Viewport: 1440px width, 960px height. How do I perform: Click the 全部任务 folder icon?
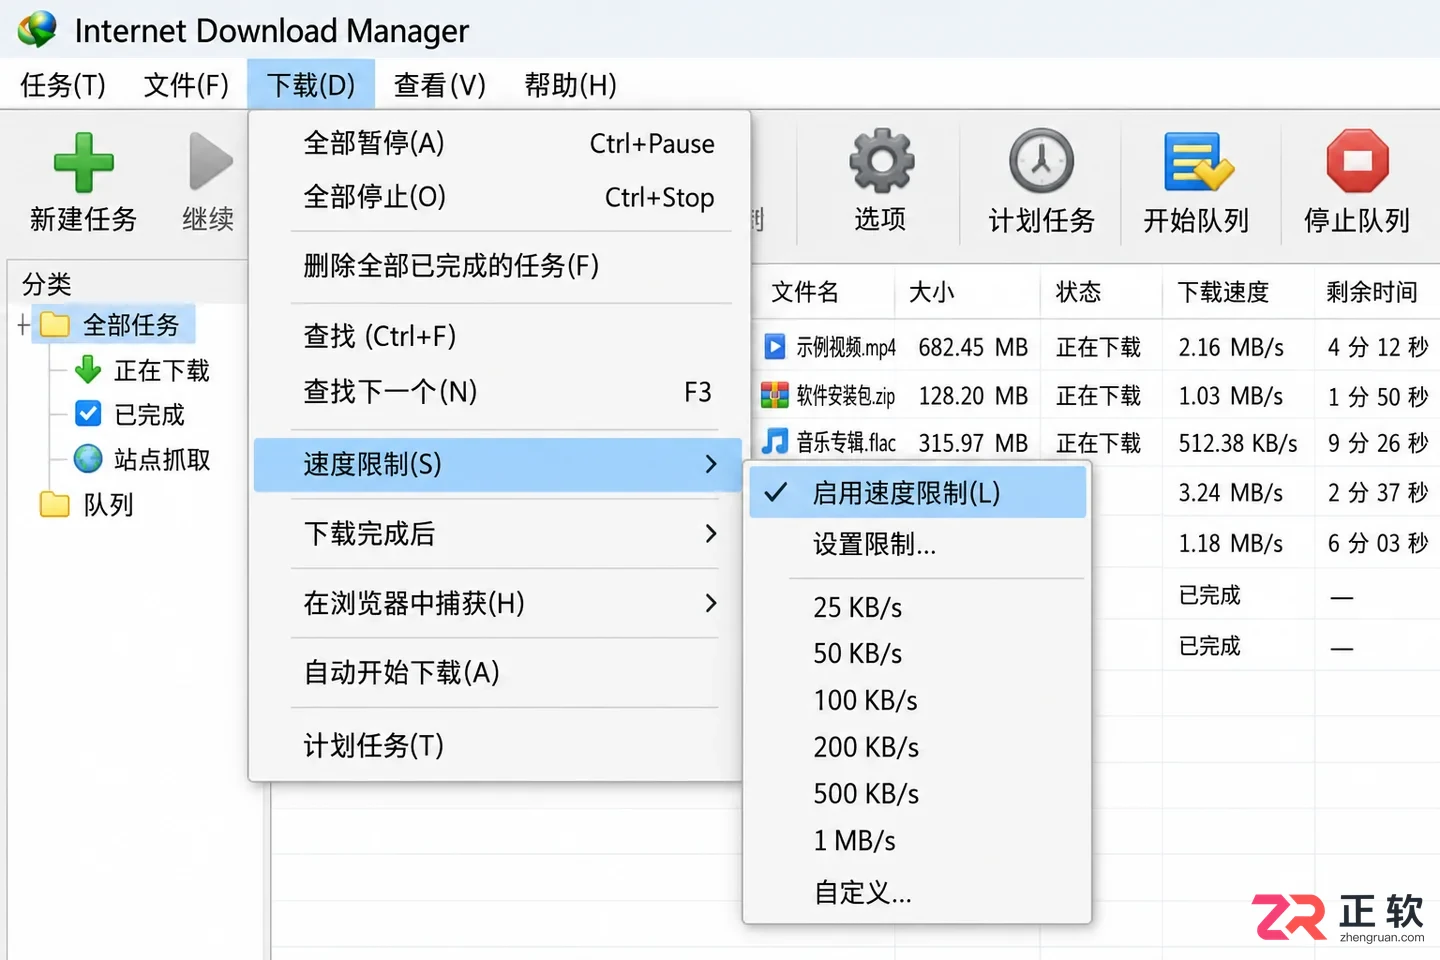[x=54, y=325]
